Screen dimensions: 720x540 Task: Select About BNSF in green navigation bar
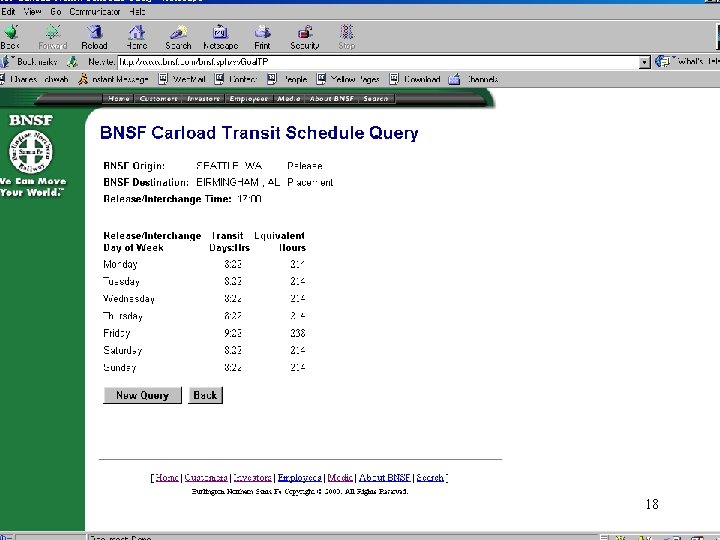click(x=332, y=98)
